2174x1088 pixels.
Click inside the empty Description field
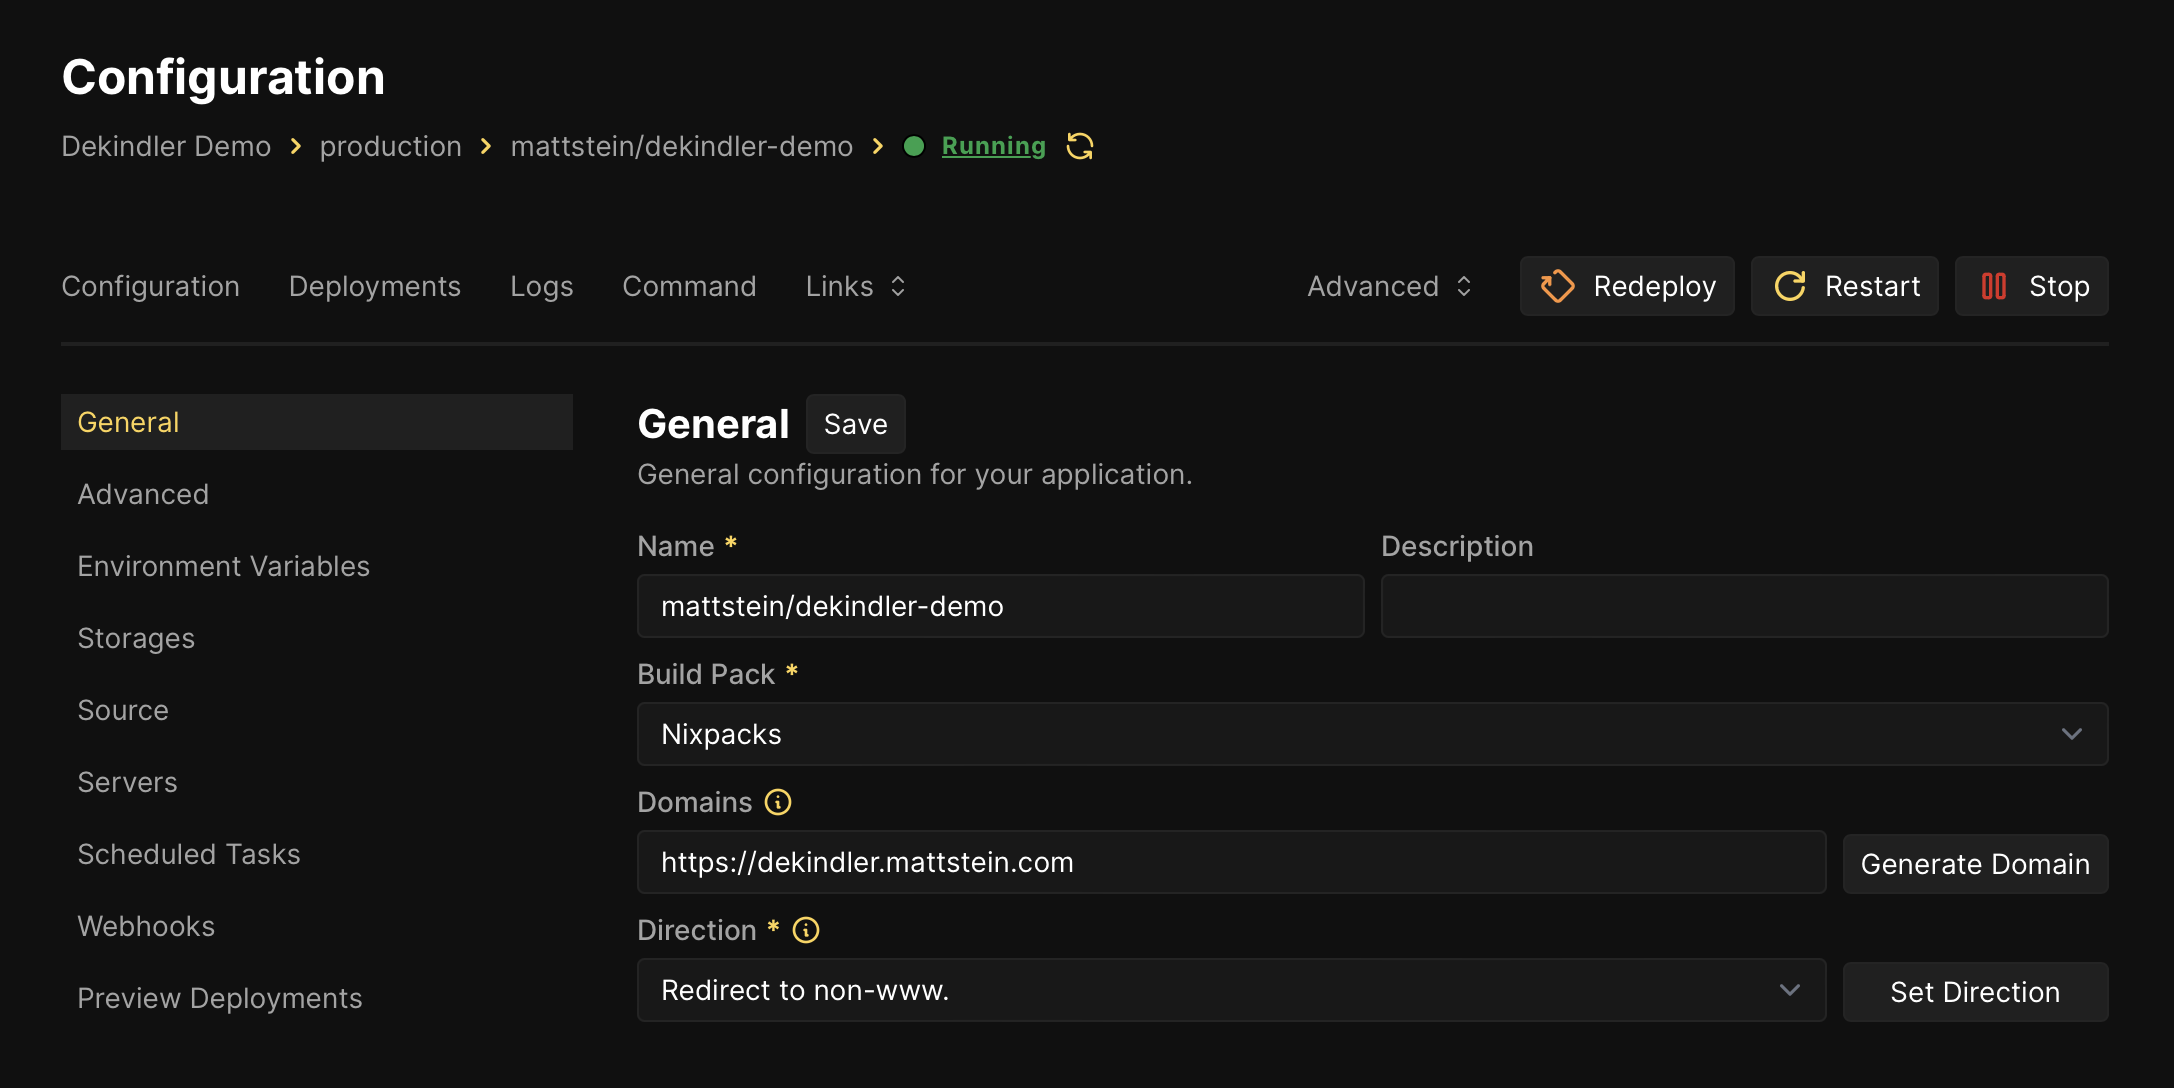click(x=1744, y=606)
